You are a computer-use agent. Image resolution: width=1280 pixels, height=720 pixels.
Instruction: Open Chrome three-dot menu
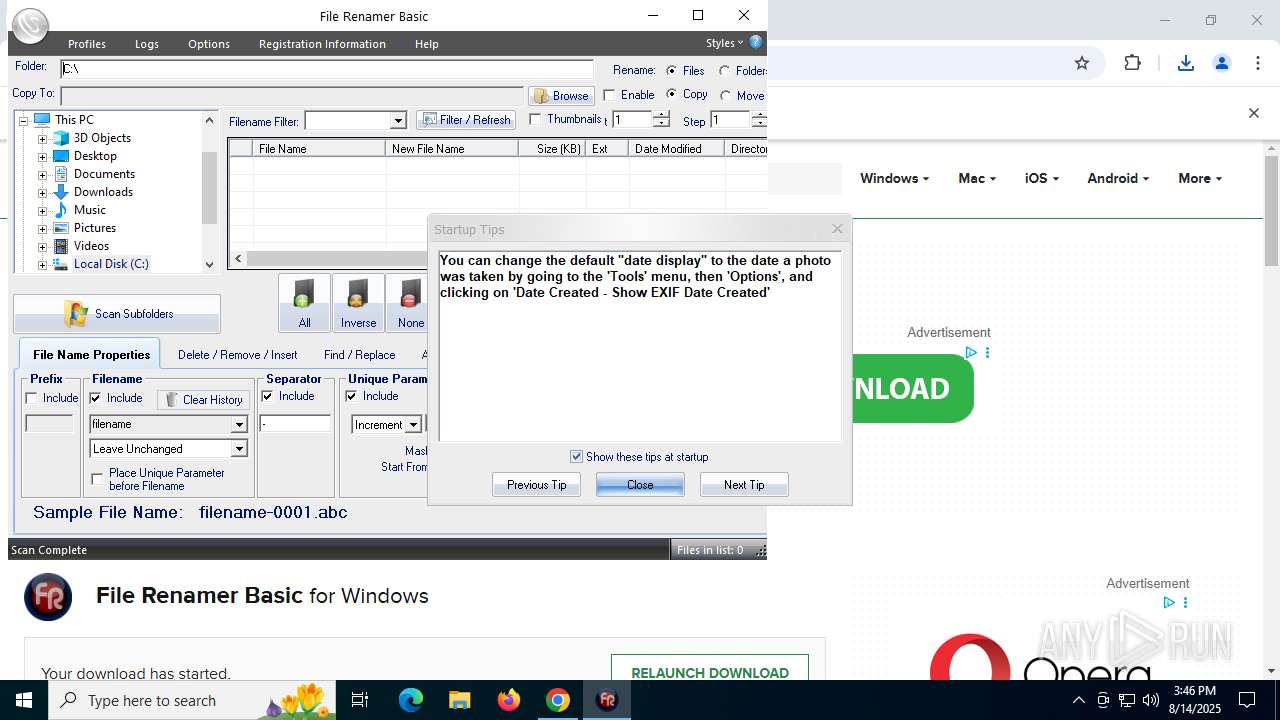(x=1257, y=63)
